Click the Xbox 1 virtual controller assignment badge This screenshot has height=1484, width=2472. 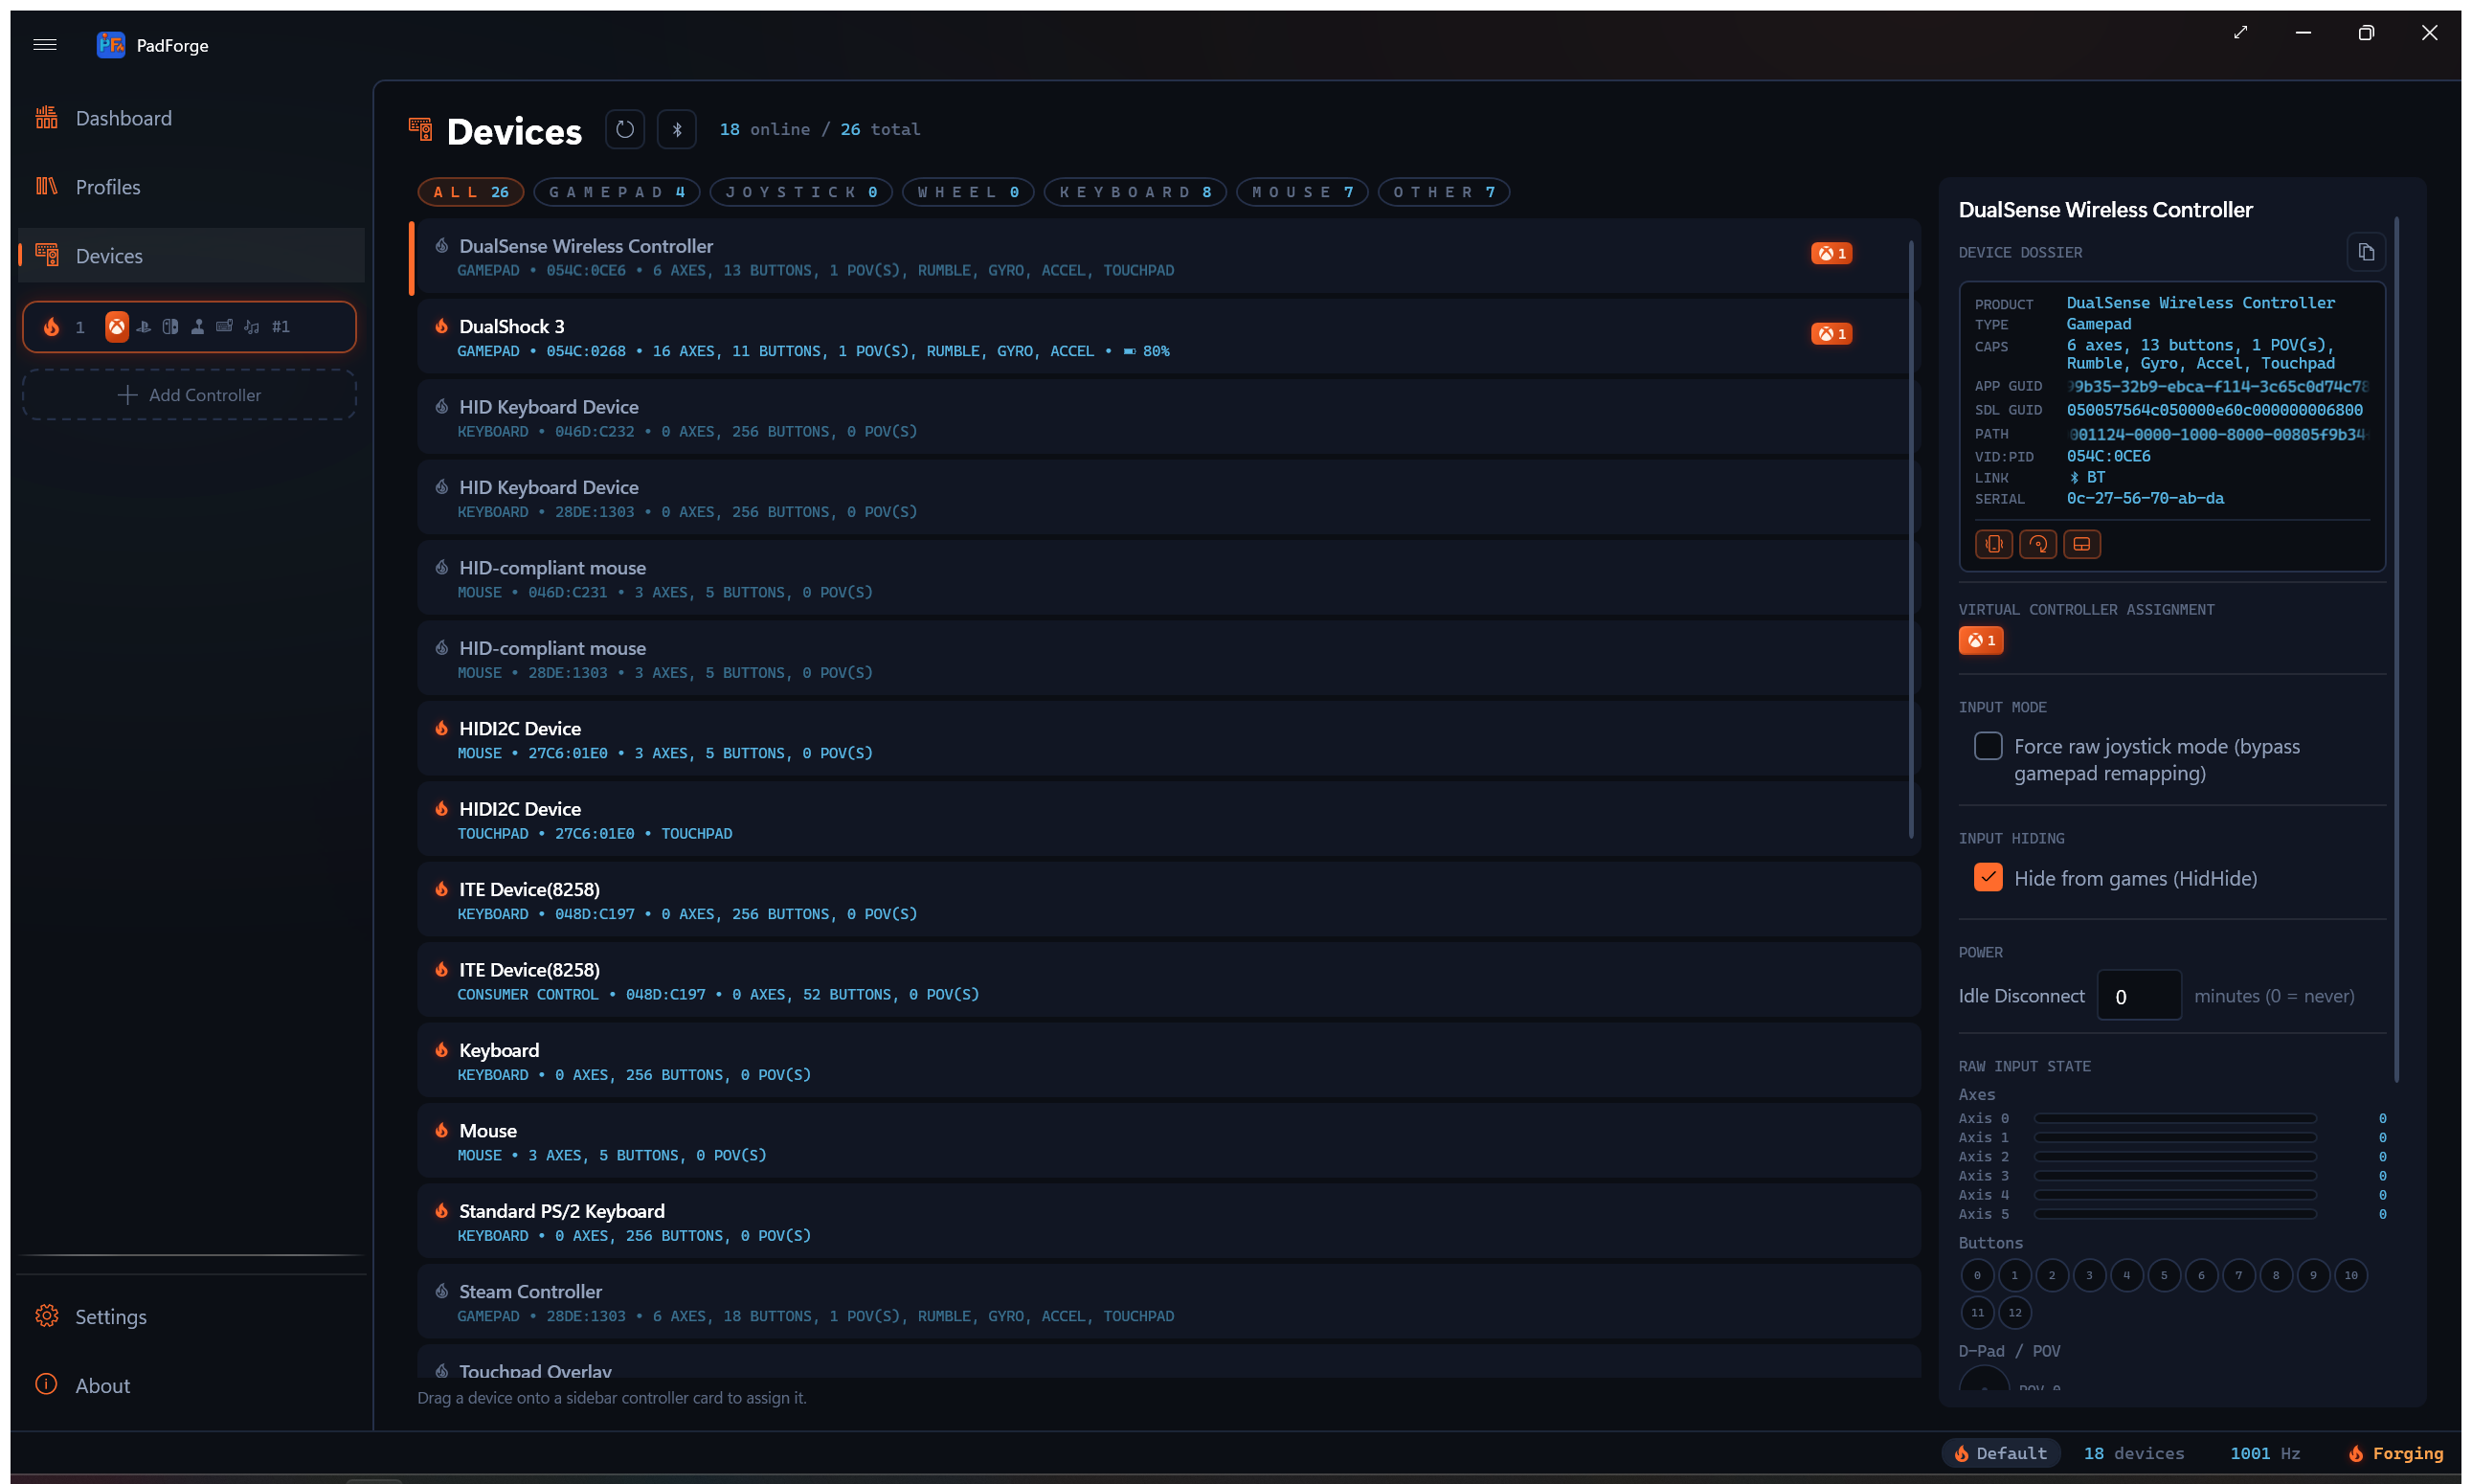(1981, 640)
